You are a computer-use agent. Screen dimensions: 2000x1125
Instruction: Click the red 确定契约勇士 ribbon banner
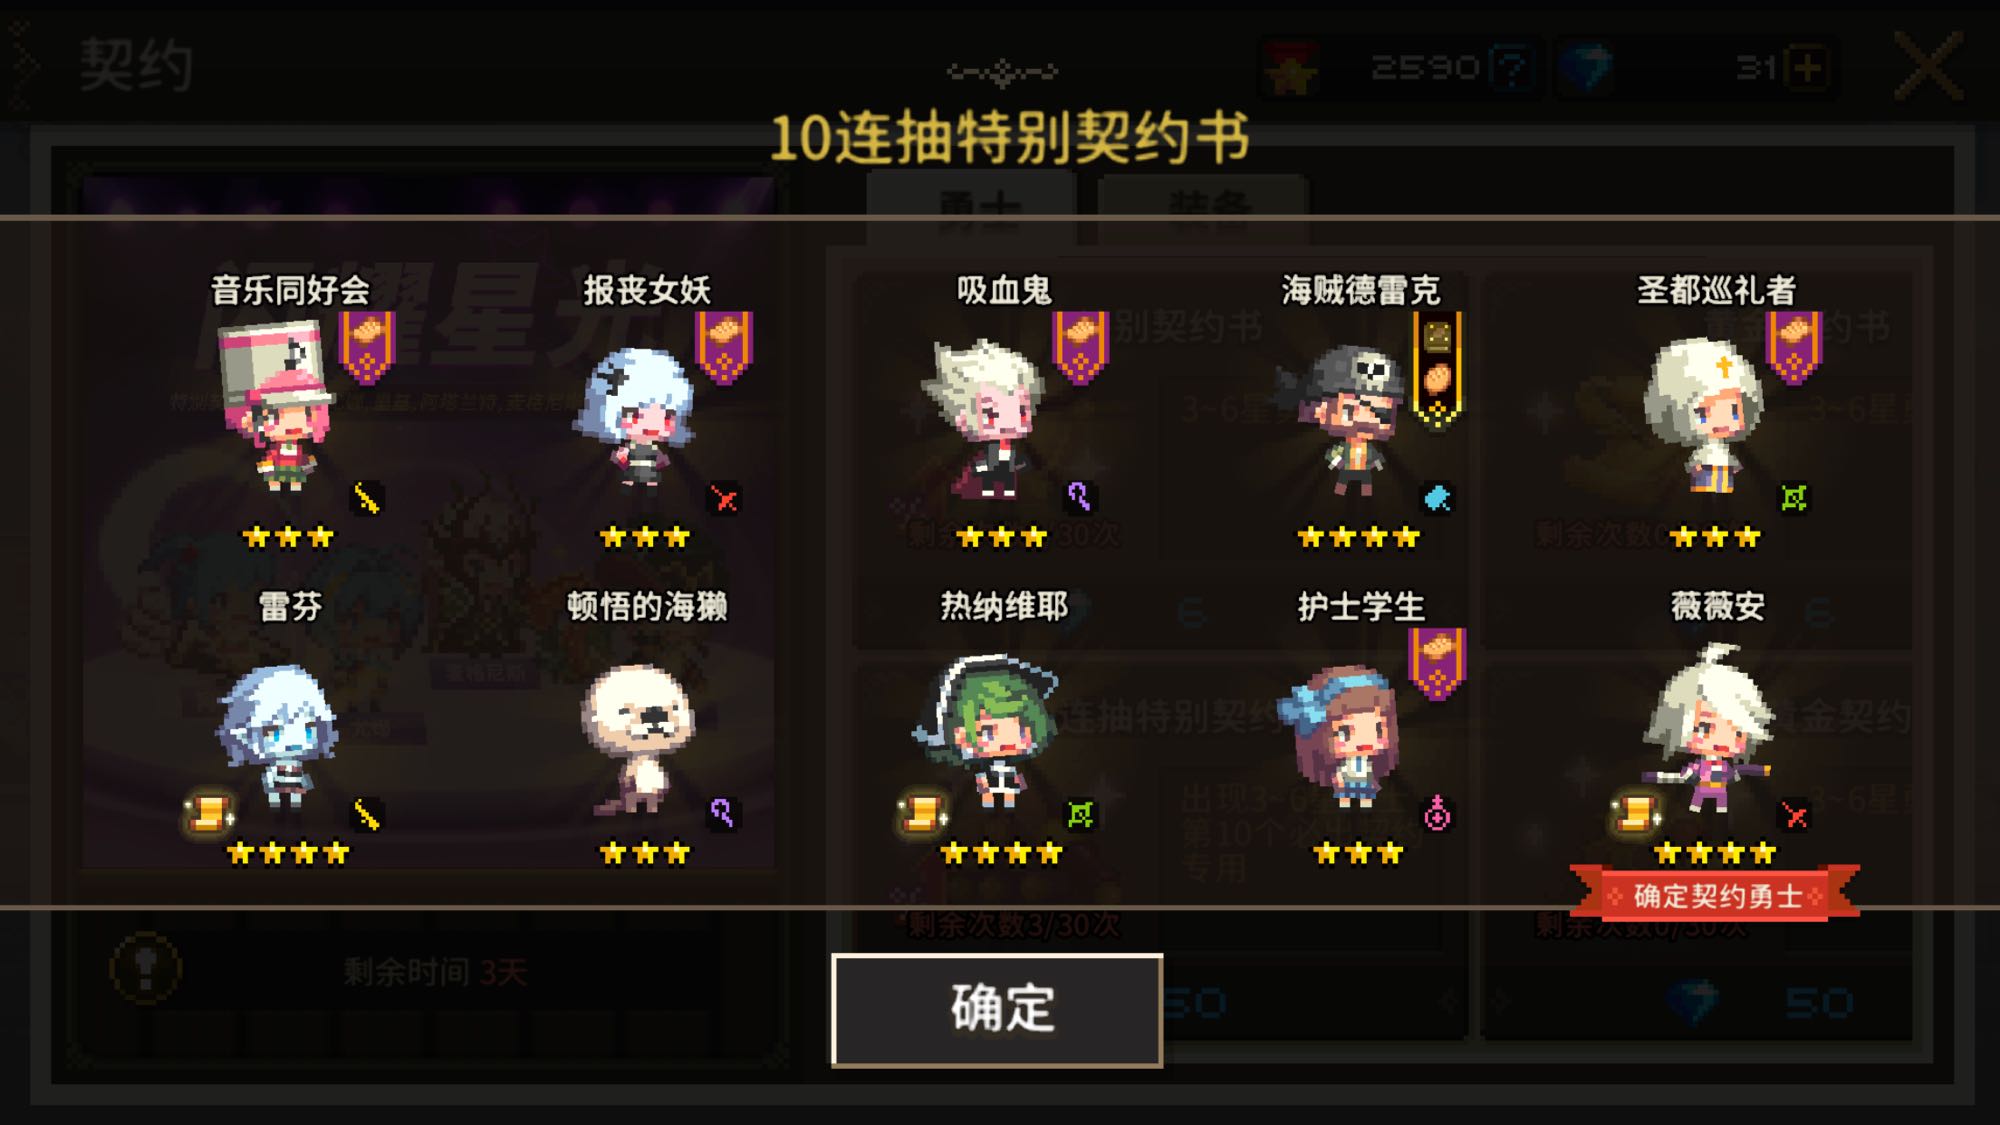click(x=1715, y=894)
